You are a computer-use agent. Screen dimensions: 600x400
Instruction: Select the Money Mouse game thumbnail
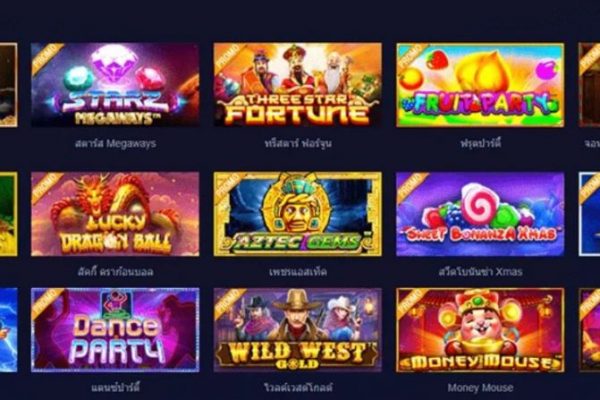click(x=480, y=330)
